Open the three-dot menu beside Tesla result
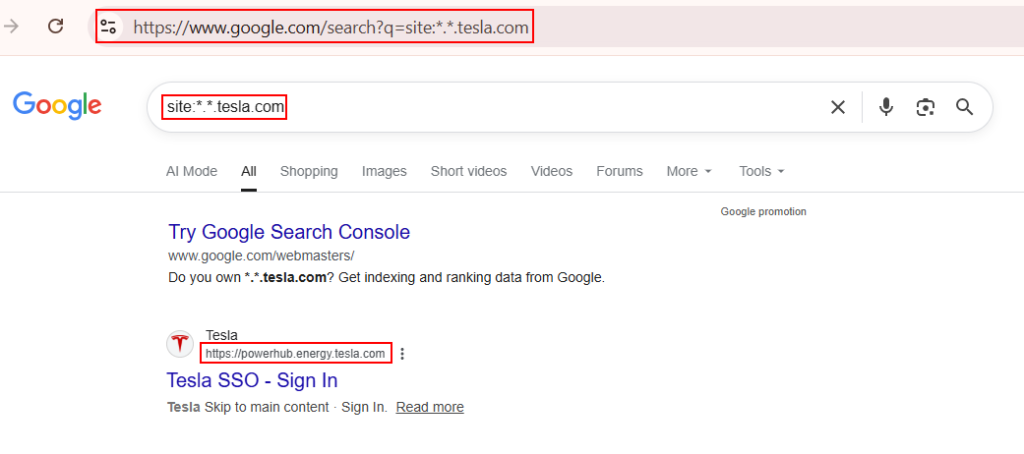This screenshot has width=1024, height=454. (x=402, y=354)
